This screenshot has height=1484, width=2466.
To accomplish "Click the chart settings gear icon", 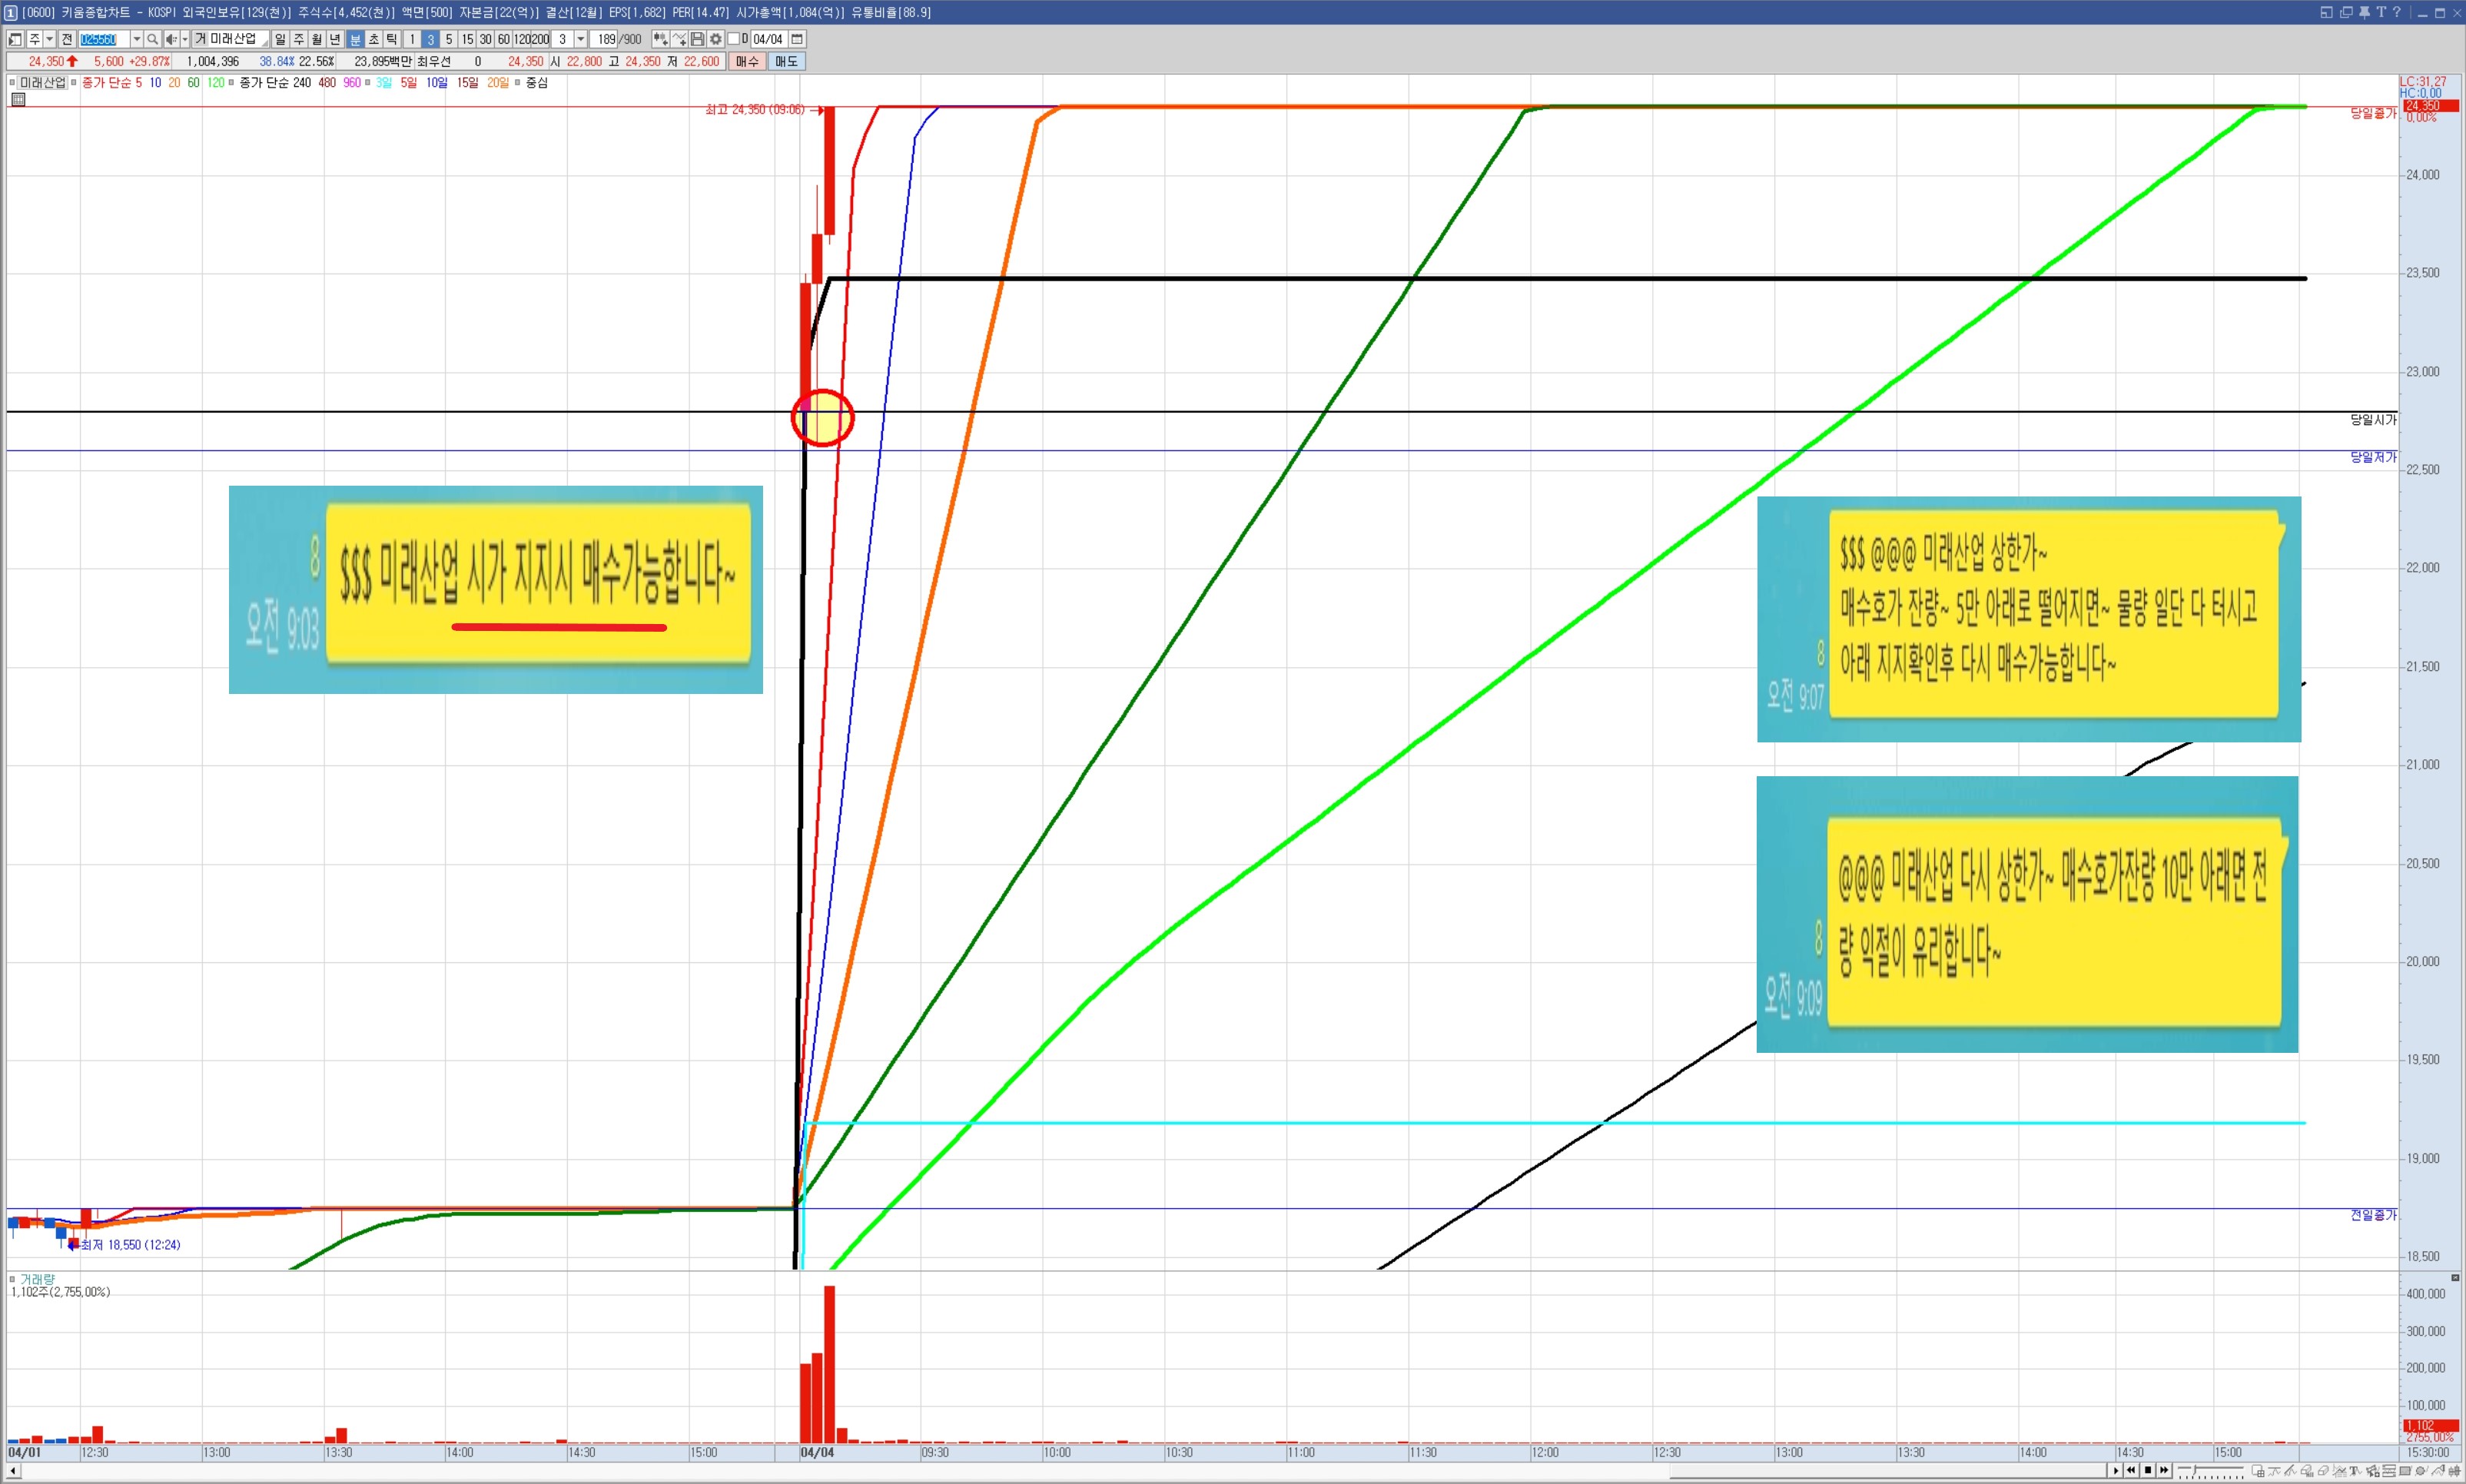I will [716, 39].
